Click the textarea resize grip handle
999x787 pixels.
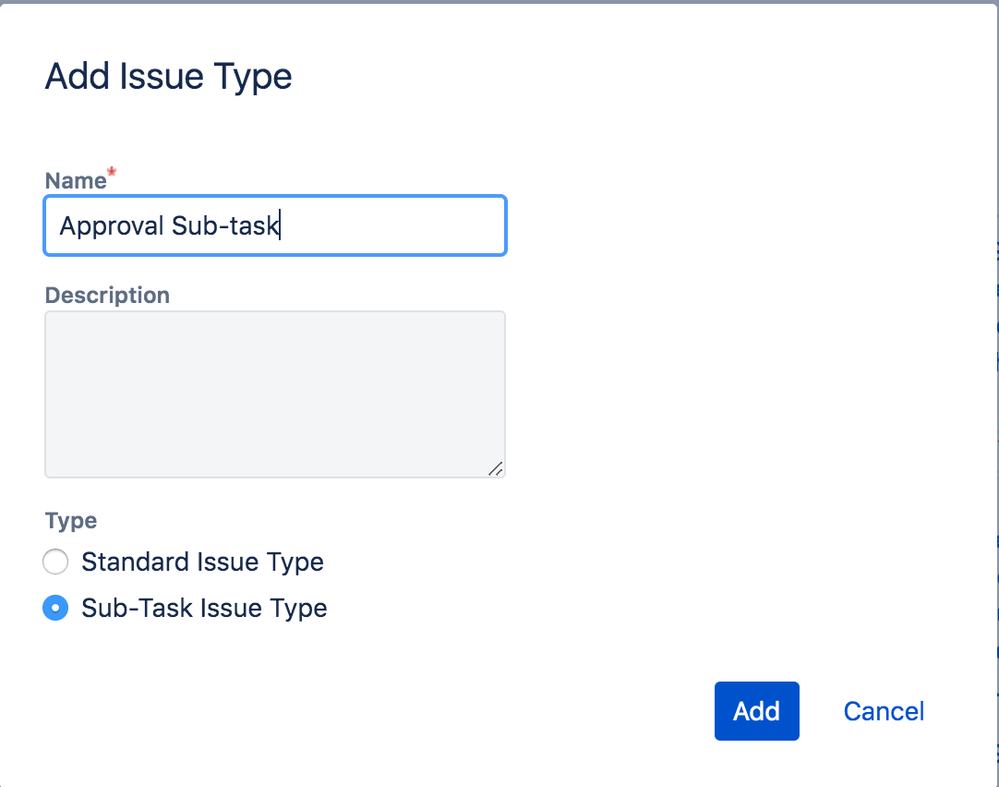pyautogui.click(x=496, y=467)
